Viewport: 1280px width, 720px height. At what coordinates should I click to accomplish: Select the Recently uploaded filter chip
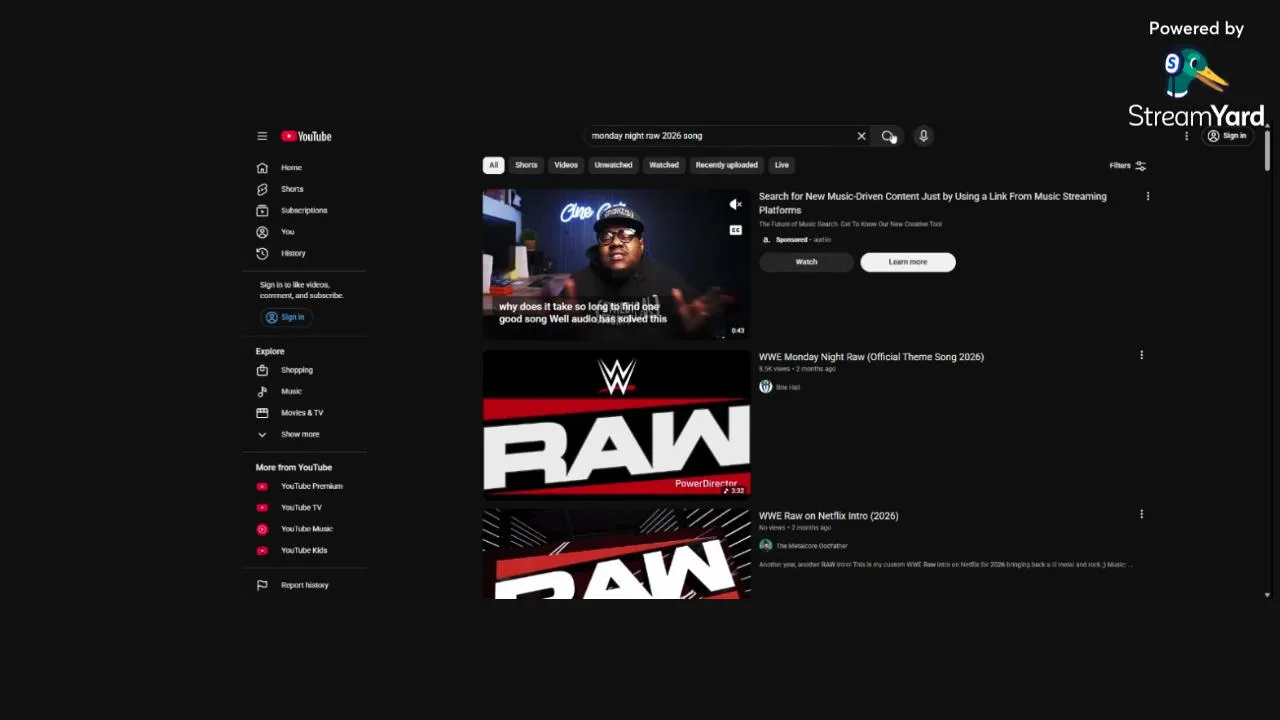(727, 165)
